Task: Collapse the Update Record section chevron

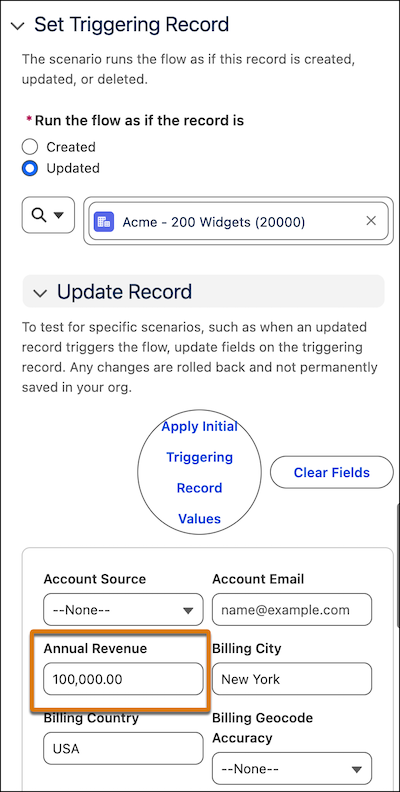Action: click(40, 292)
